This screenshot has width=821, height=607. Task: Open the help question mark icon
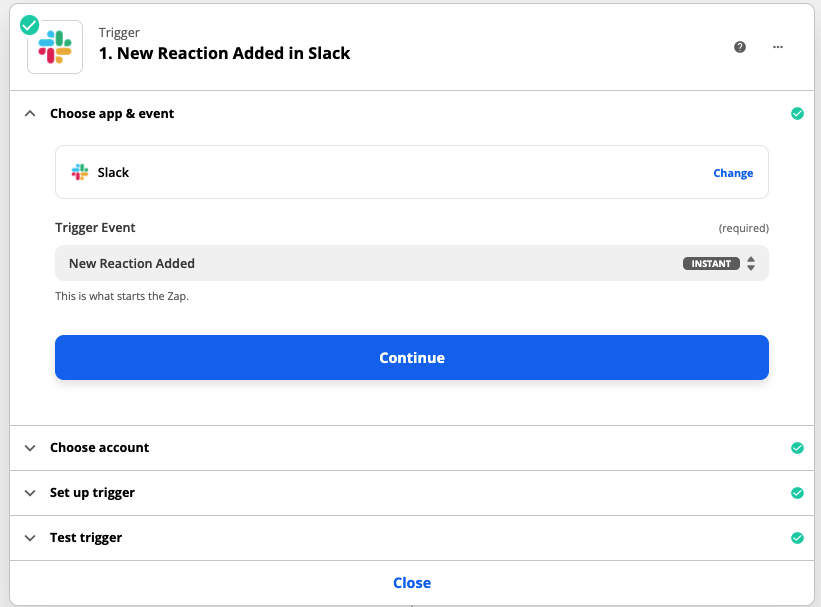[740, 47]
